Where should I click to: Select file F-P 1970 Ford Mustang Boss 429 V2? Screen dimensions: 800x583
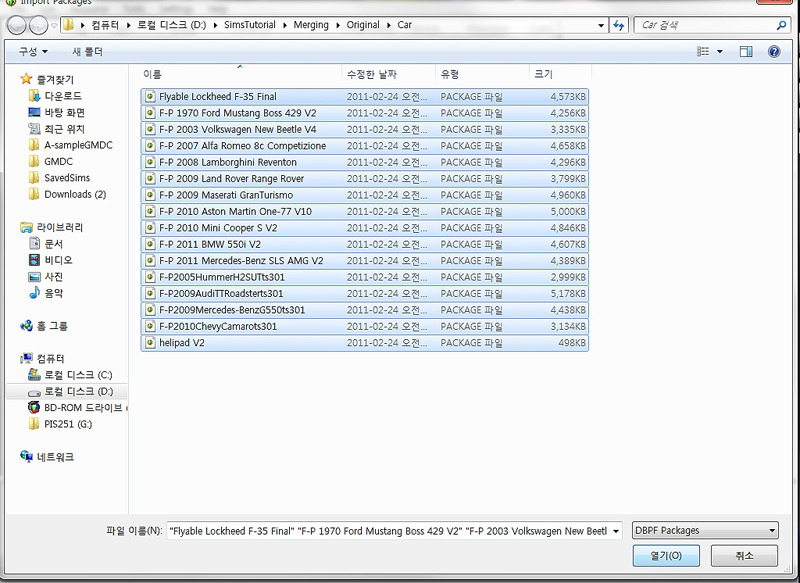(364, 113)
